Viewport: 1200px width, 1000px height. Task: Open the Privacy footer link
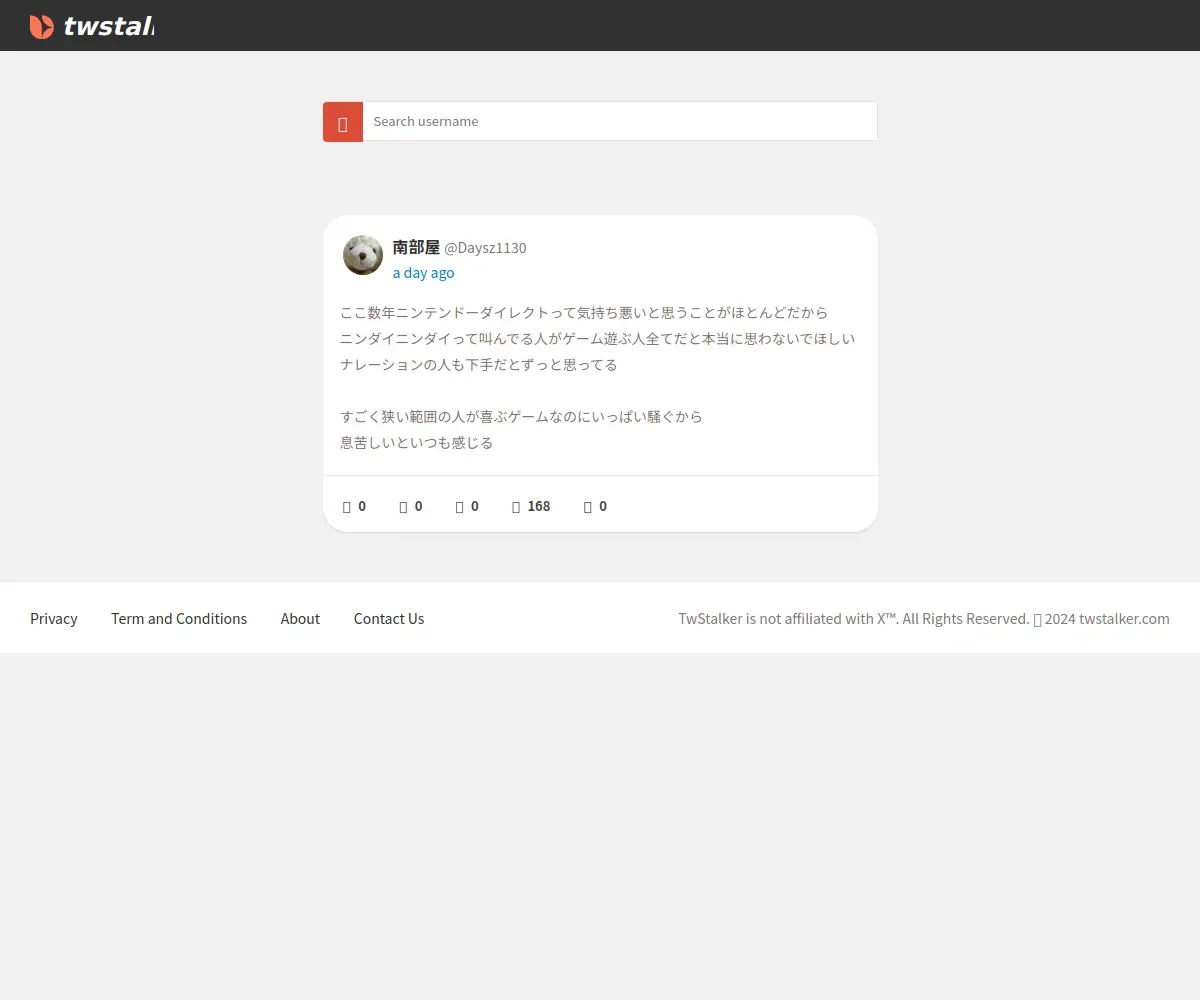(x=54, y=619)
